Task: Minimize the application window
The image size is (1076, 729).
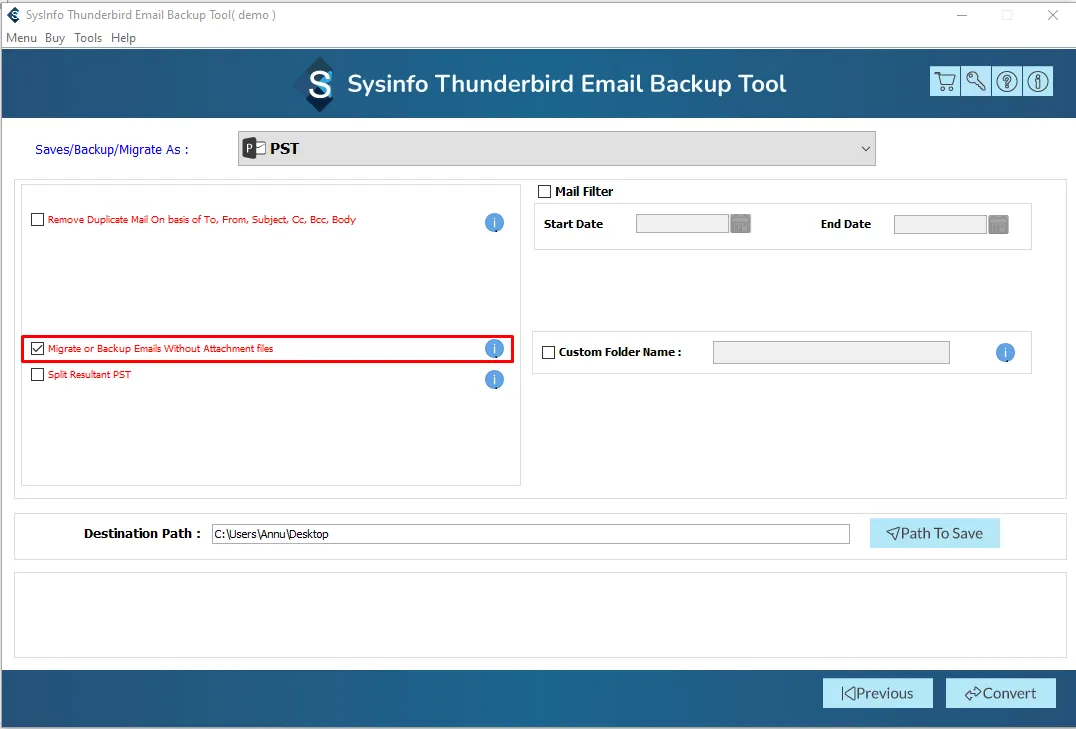Action: pyautogui.click(x=962, y=15)
